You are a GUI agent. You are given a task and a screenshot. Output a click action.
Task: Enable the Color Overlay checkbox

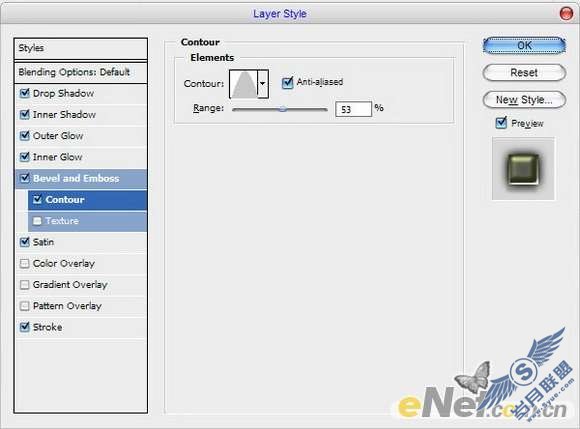[x=24, y=263]
